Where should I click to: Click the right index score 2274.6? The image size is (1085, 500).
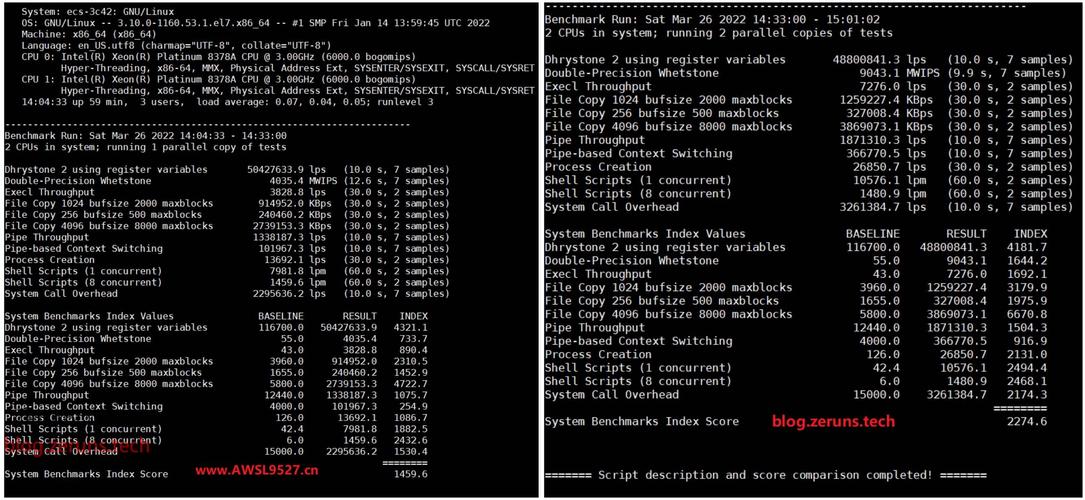point(1027,421)
